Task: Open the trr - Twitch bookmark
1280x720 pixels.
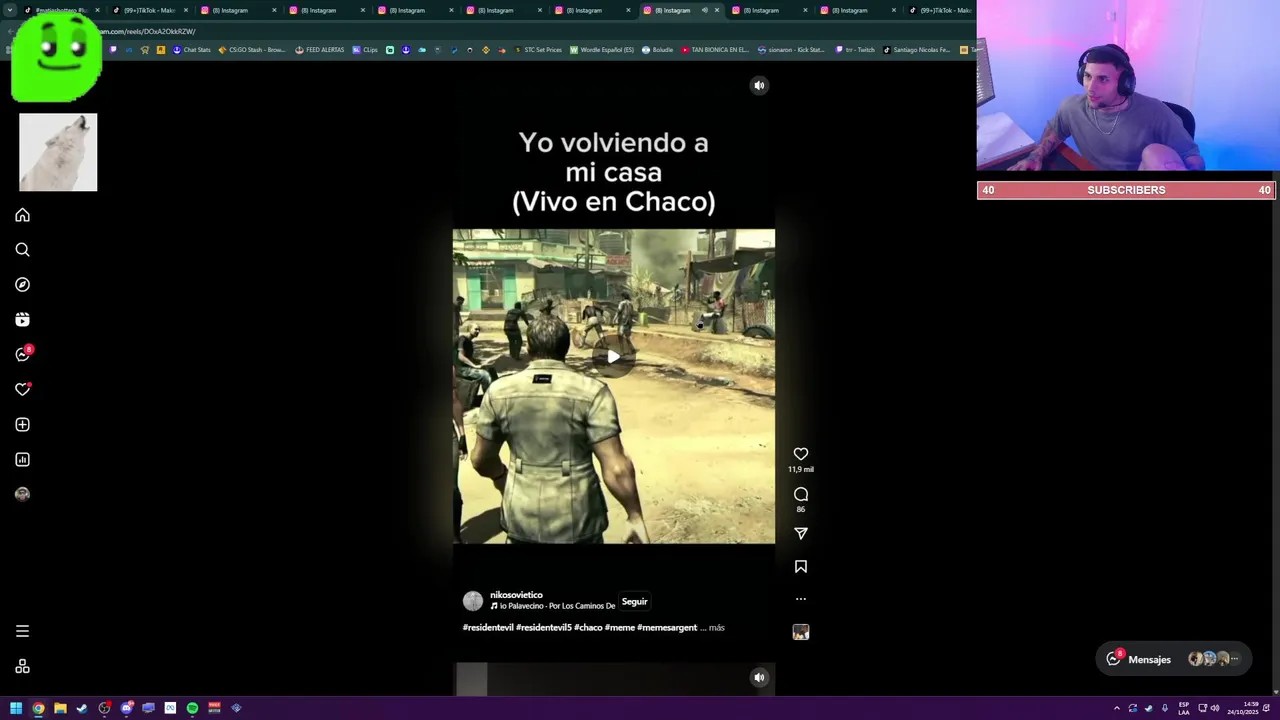Action: click(x=854, y=50)
